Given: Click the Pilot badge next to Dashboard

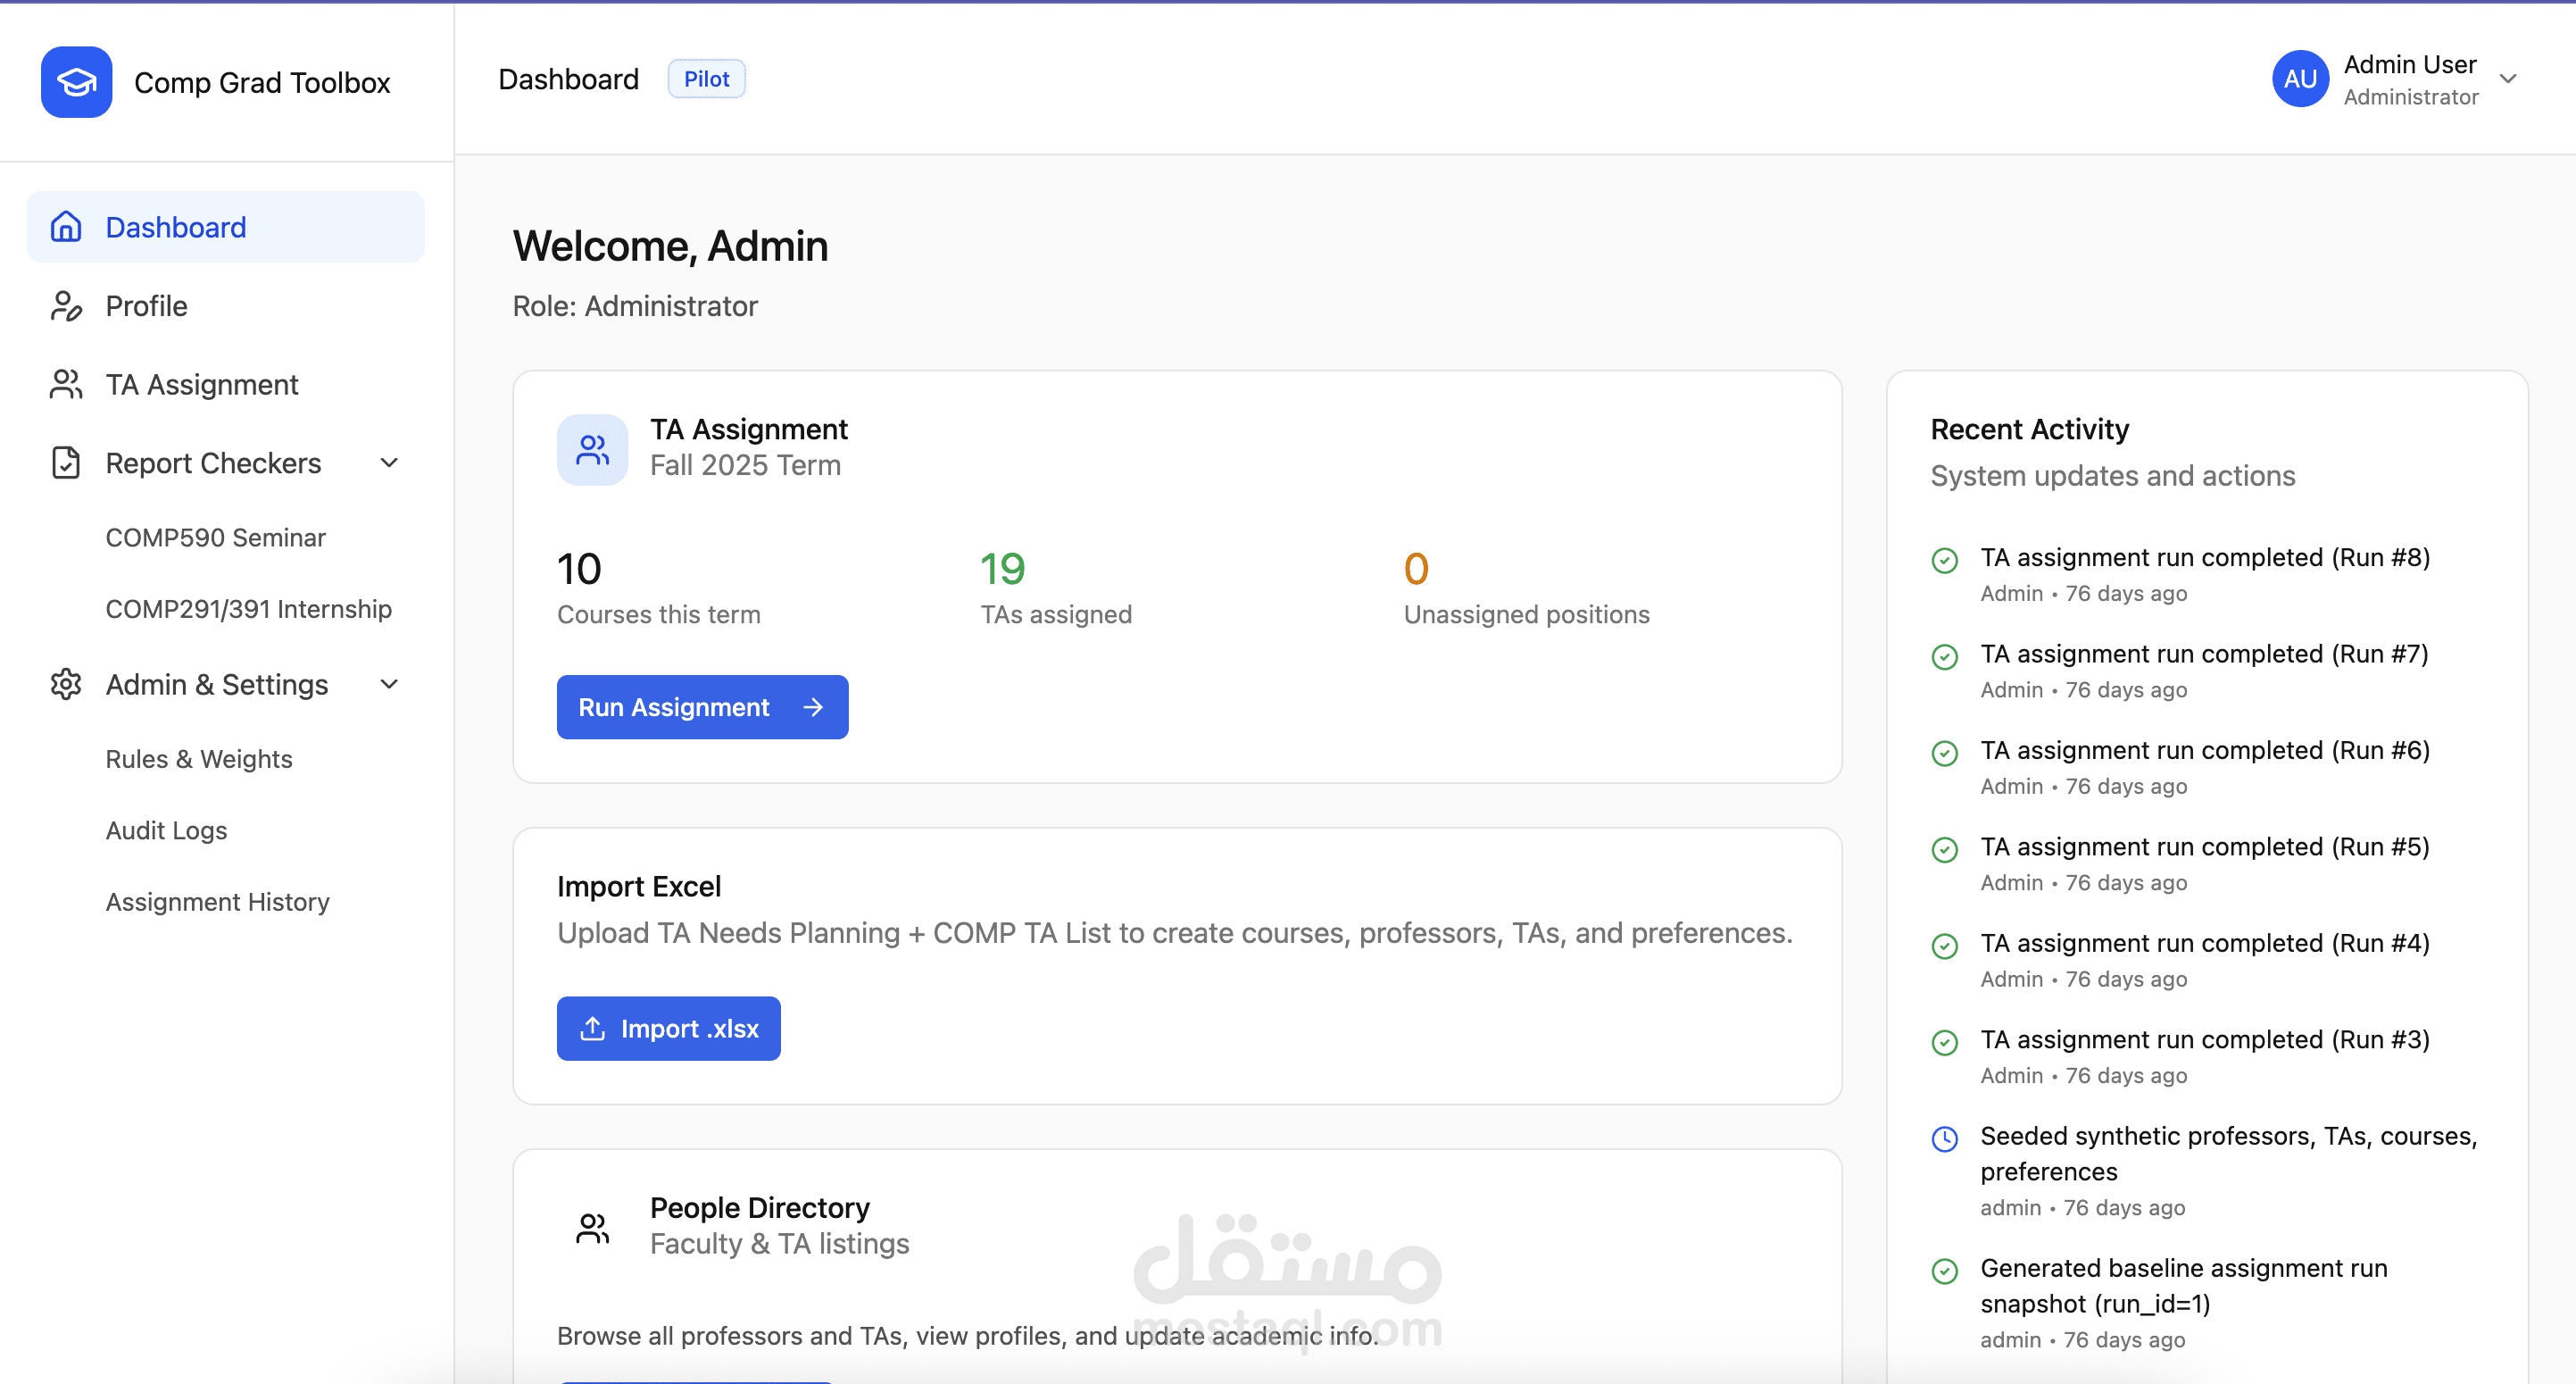Looking at the screenshot, I should (706, 79).
